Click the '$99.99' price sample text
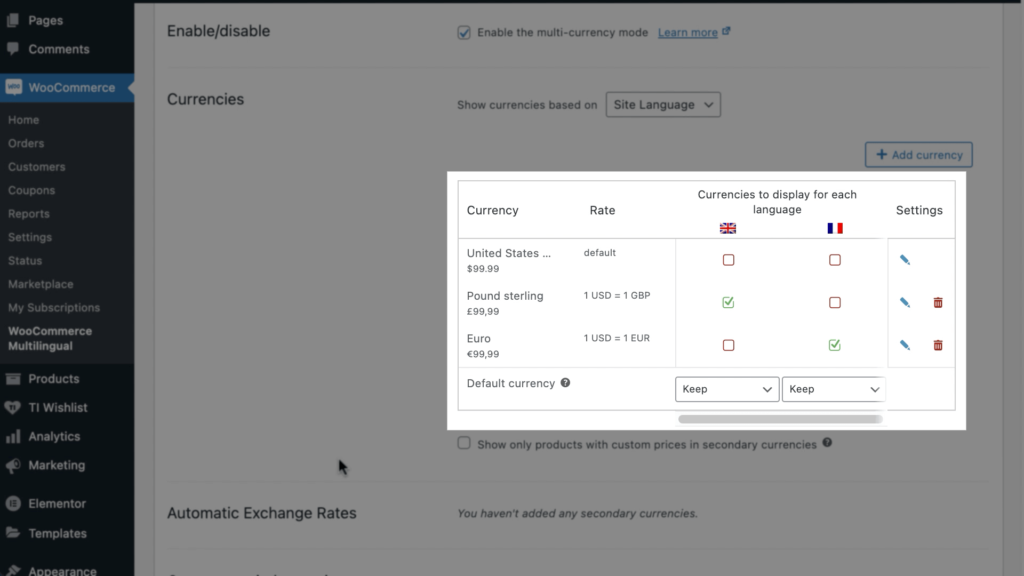Screen dimensions: 1024x576 click(483, 269)
